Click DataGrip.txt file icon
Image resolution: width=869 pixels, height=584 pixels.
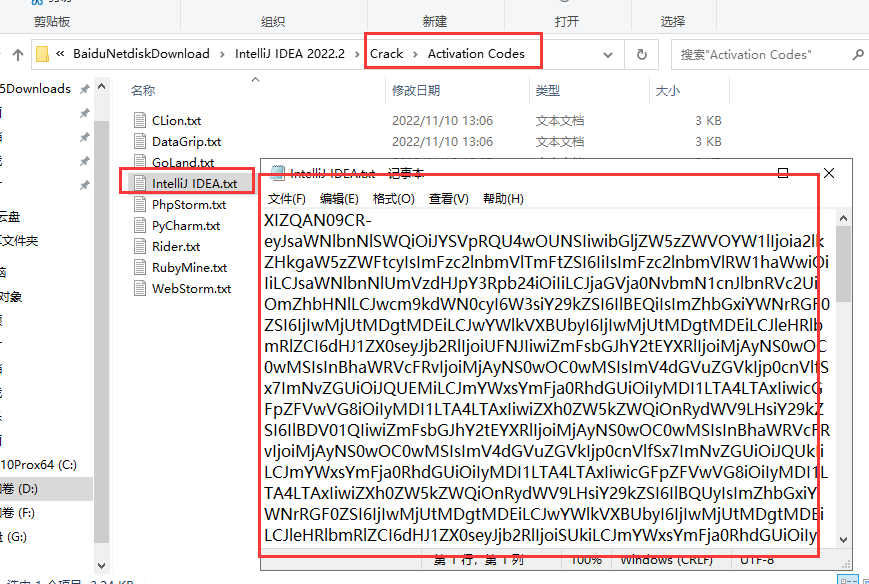coord(140,141)
